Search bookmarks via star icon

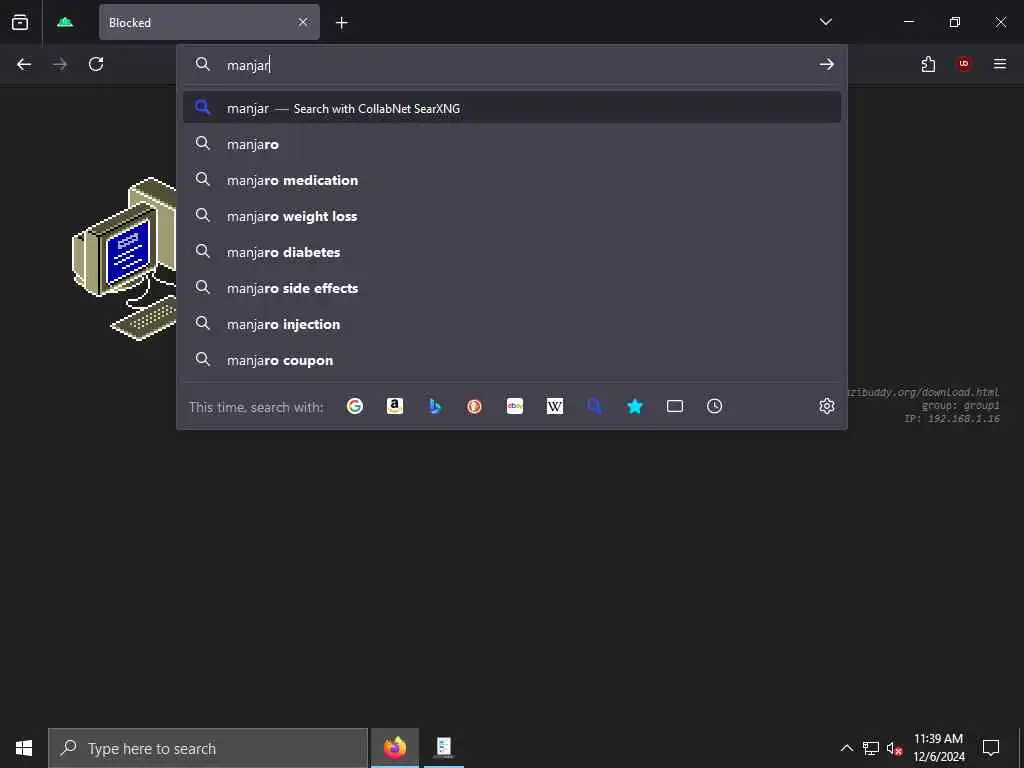click(x=635, y=406)
